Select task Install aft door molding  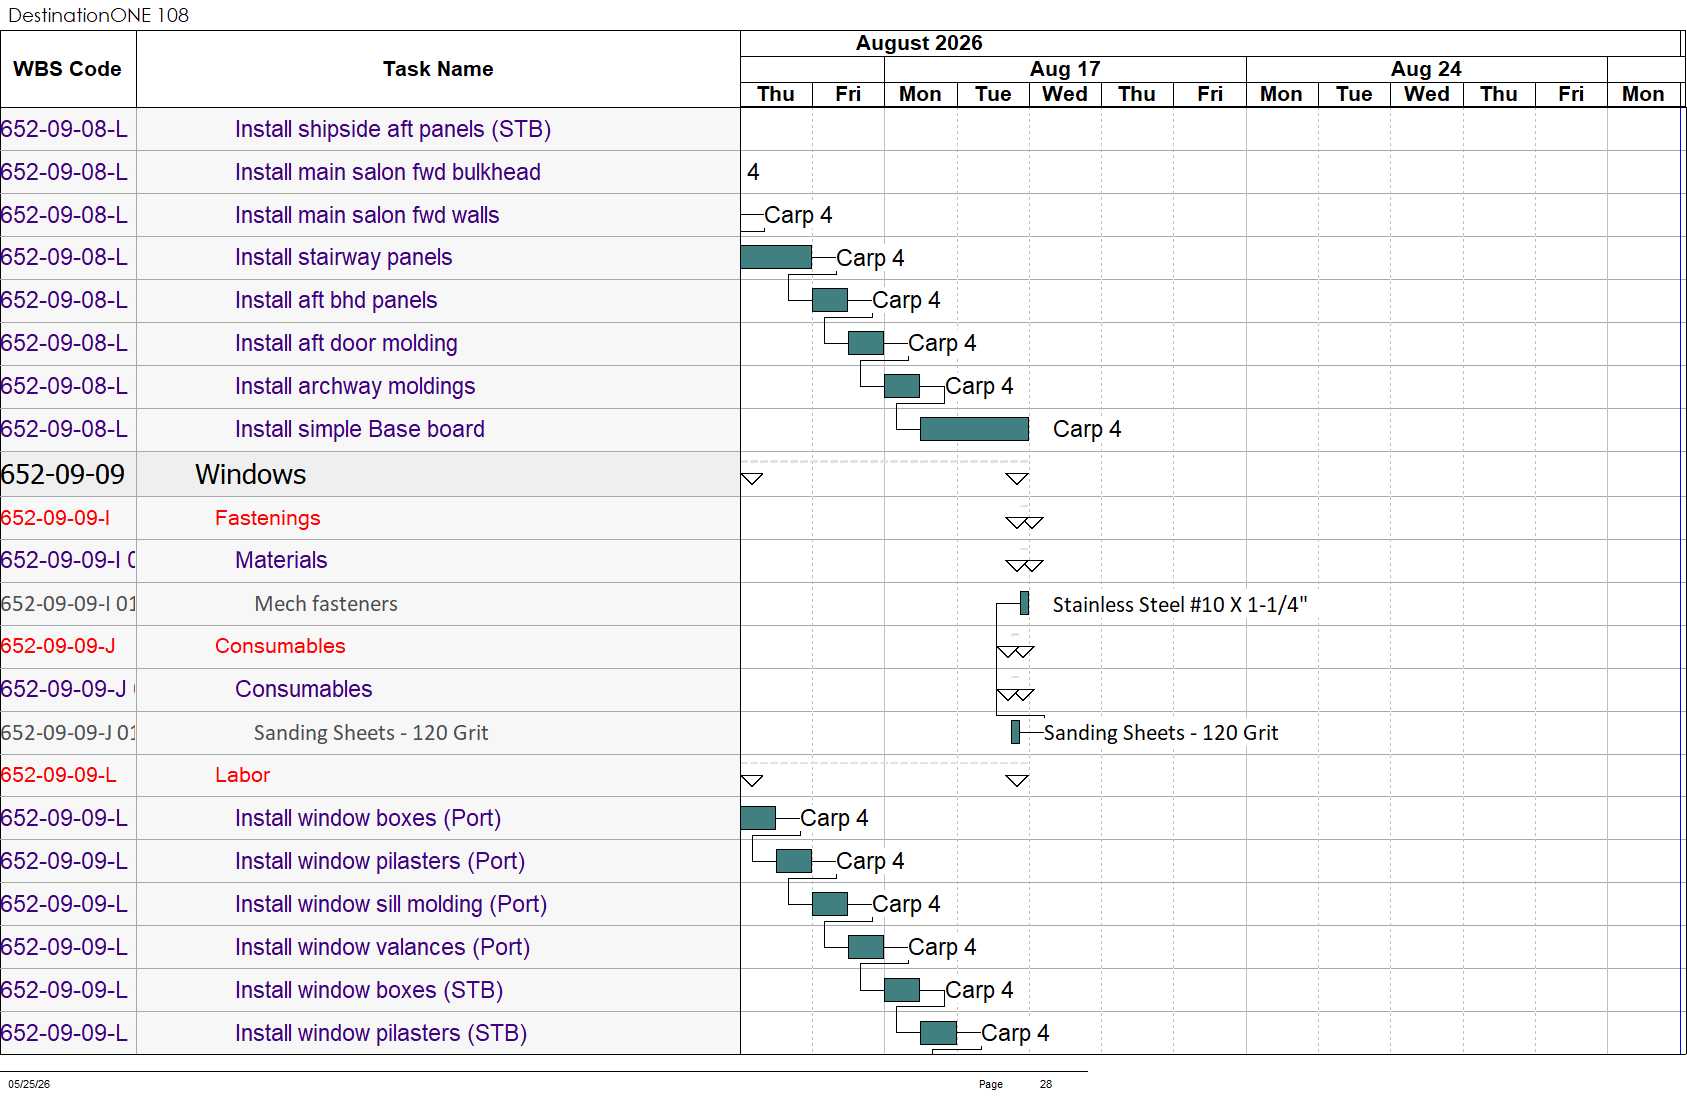[x=346, y=343]
